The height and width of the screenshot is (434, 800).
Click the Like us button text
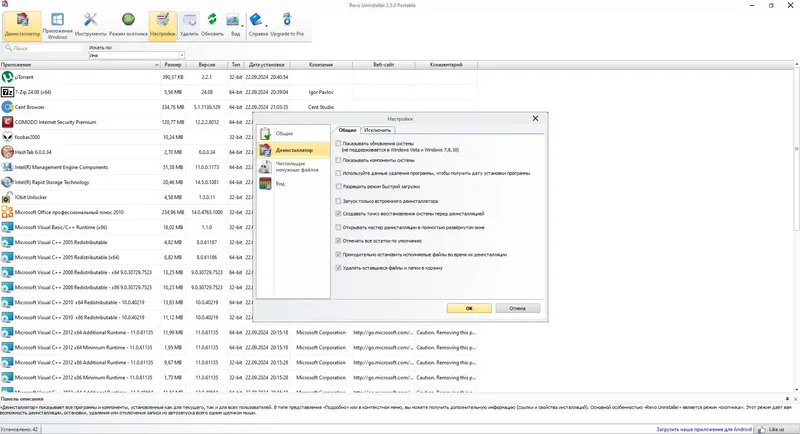pyautogui.click(x=777, y=429)
